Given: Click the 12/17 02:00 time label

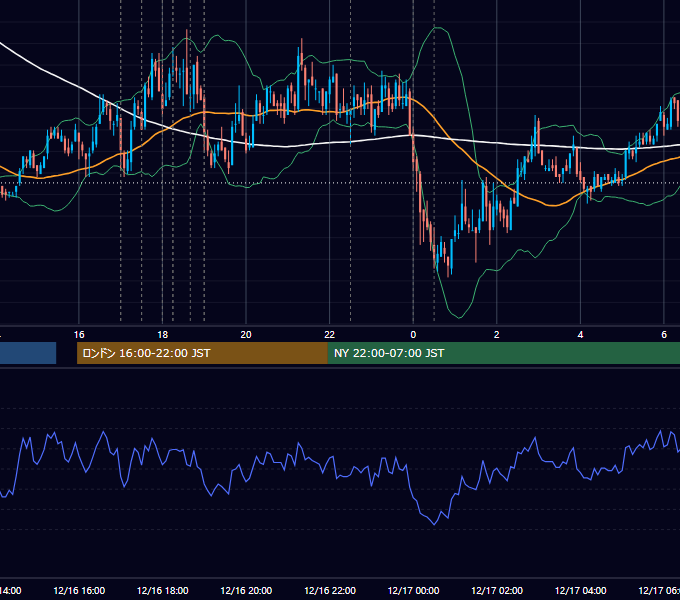Looking at the screenshot, I should point(497,590).
